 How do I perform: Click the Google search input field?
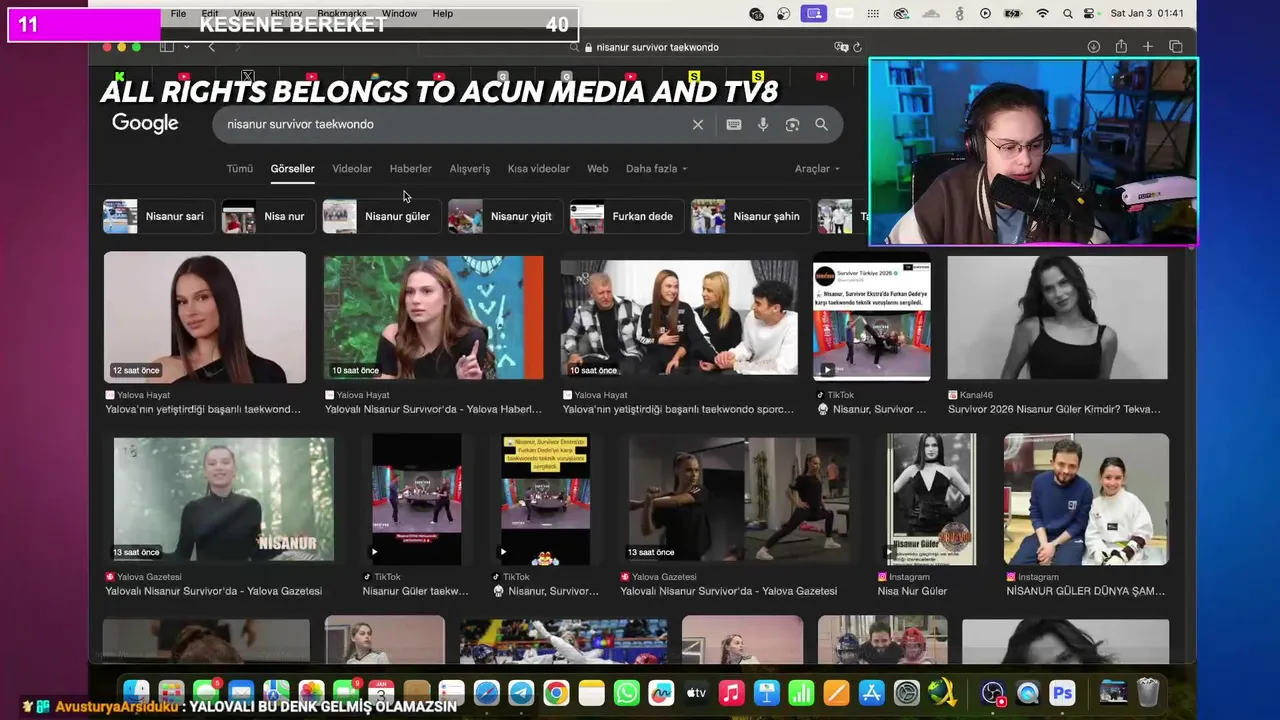[x=455, y=125]
